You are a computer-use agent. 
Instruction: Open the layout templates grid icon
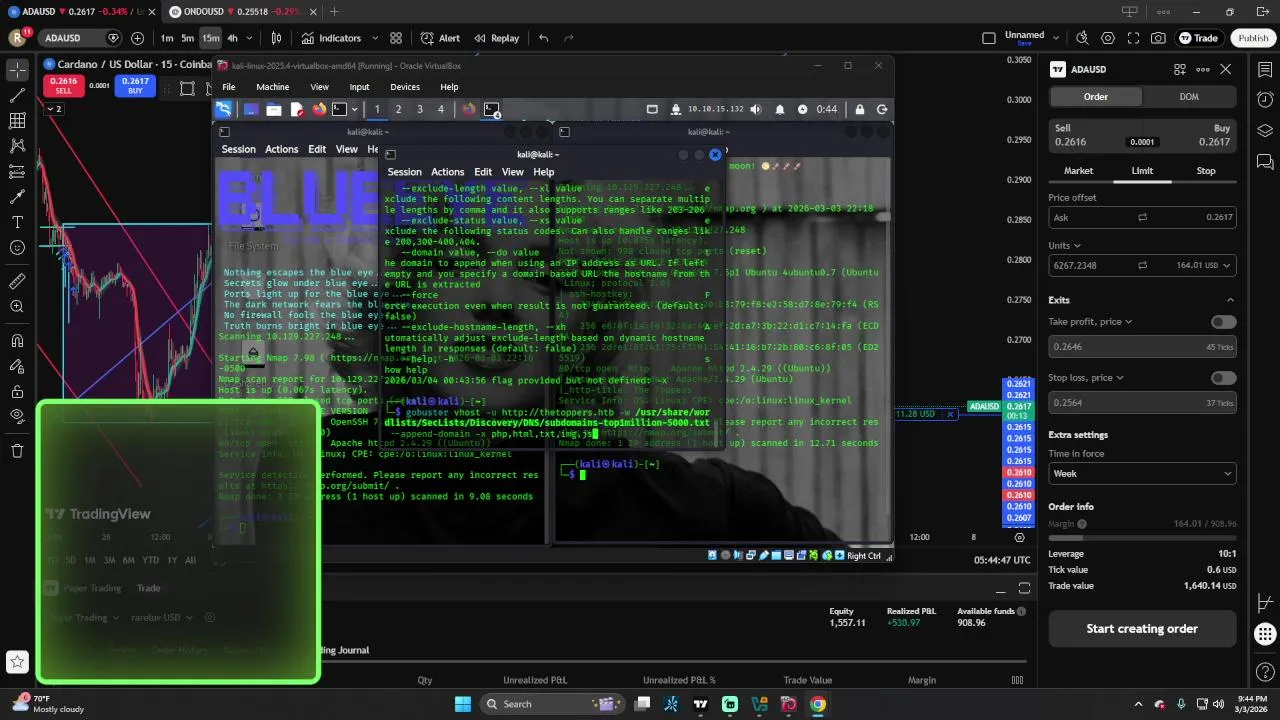point(396,38)
